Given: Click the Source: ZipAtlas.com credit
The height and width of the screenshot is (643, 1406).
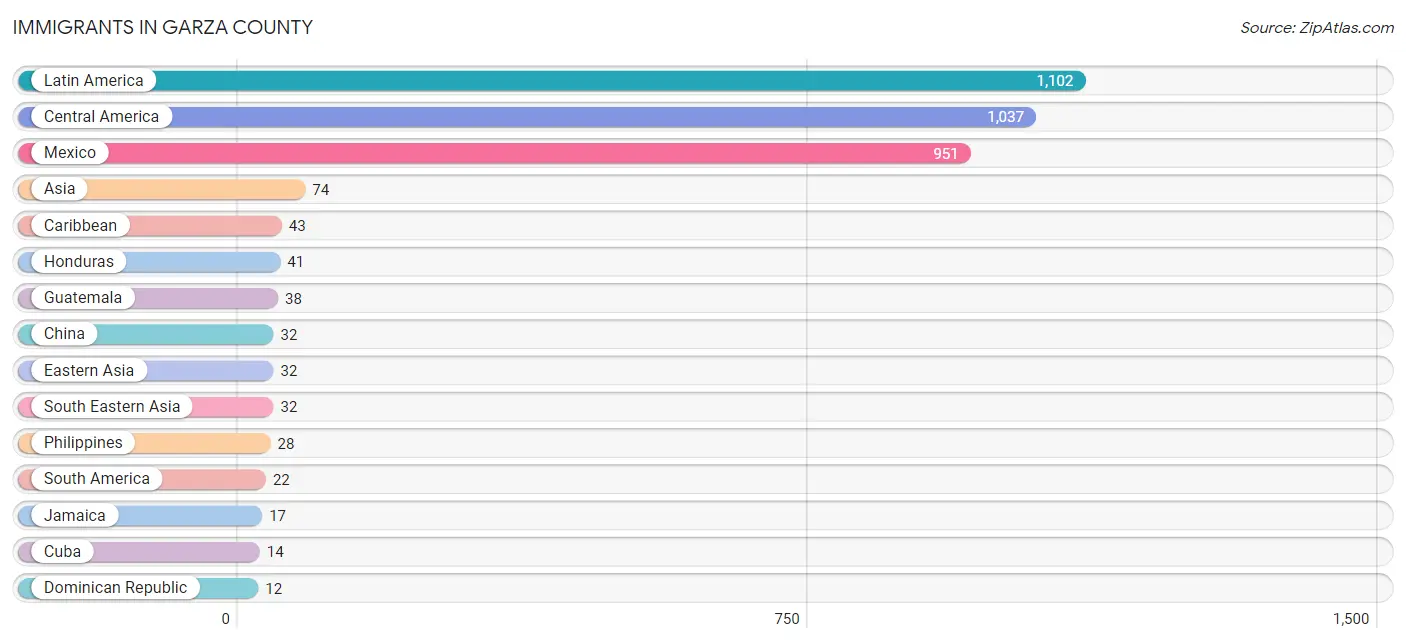Looking at the screenshot, I should tap(1317, 27).
